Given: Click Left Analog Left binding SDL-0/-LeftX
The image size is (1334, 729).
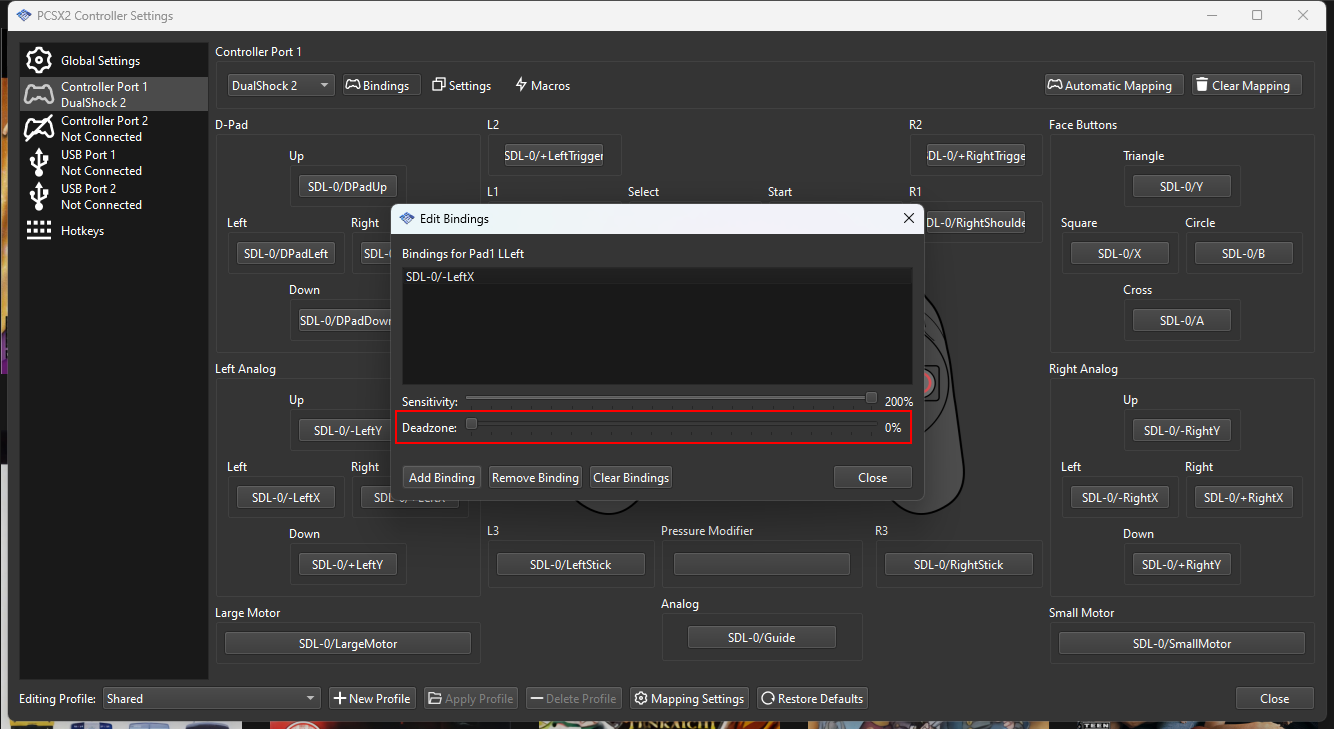Looking at the screenshot, I should coord(286,497).
